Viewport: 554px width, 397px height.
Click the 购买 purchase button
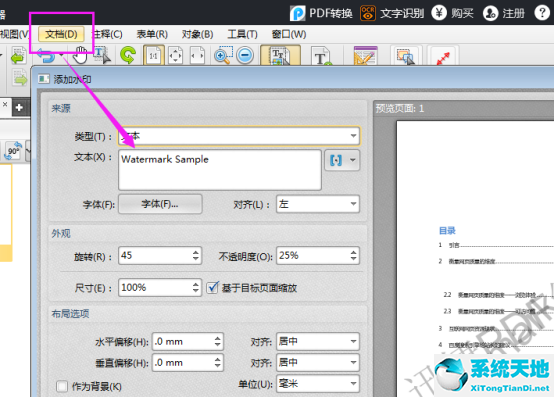pyautogui.click(x=453, y=13)
